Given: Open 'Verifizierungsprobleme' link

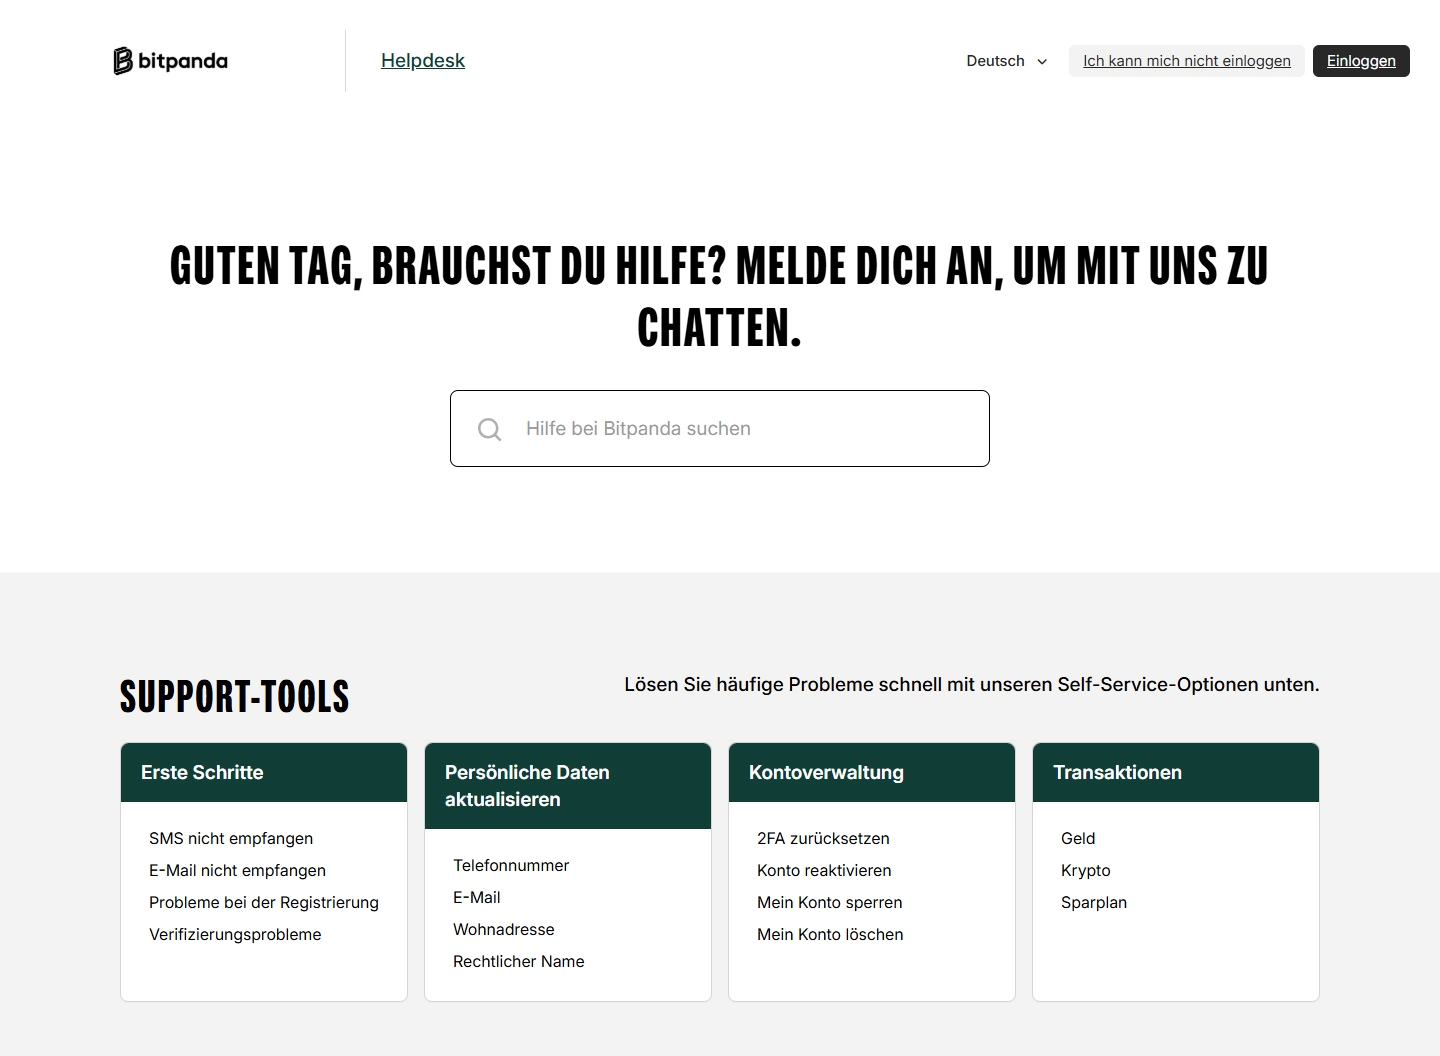Looking at the screenshot, I should (235, 934).
